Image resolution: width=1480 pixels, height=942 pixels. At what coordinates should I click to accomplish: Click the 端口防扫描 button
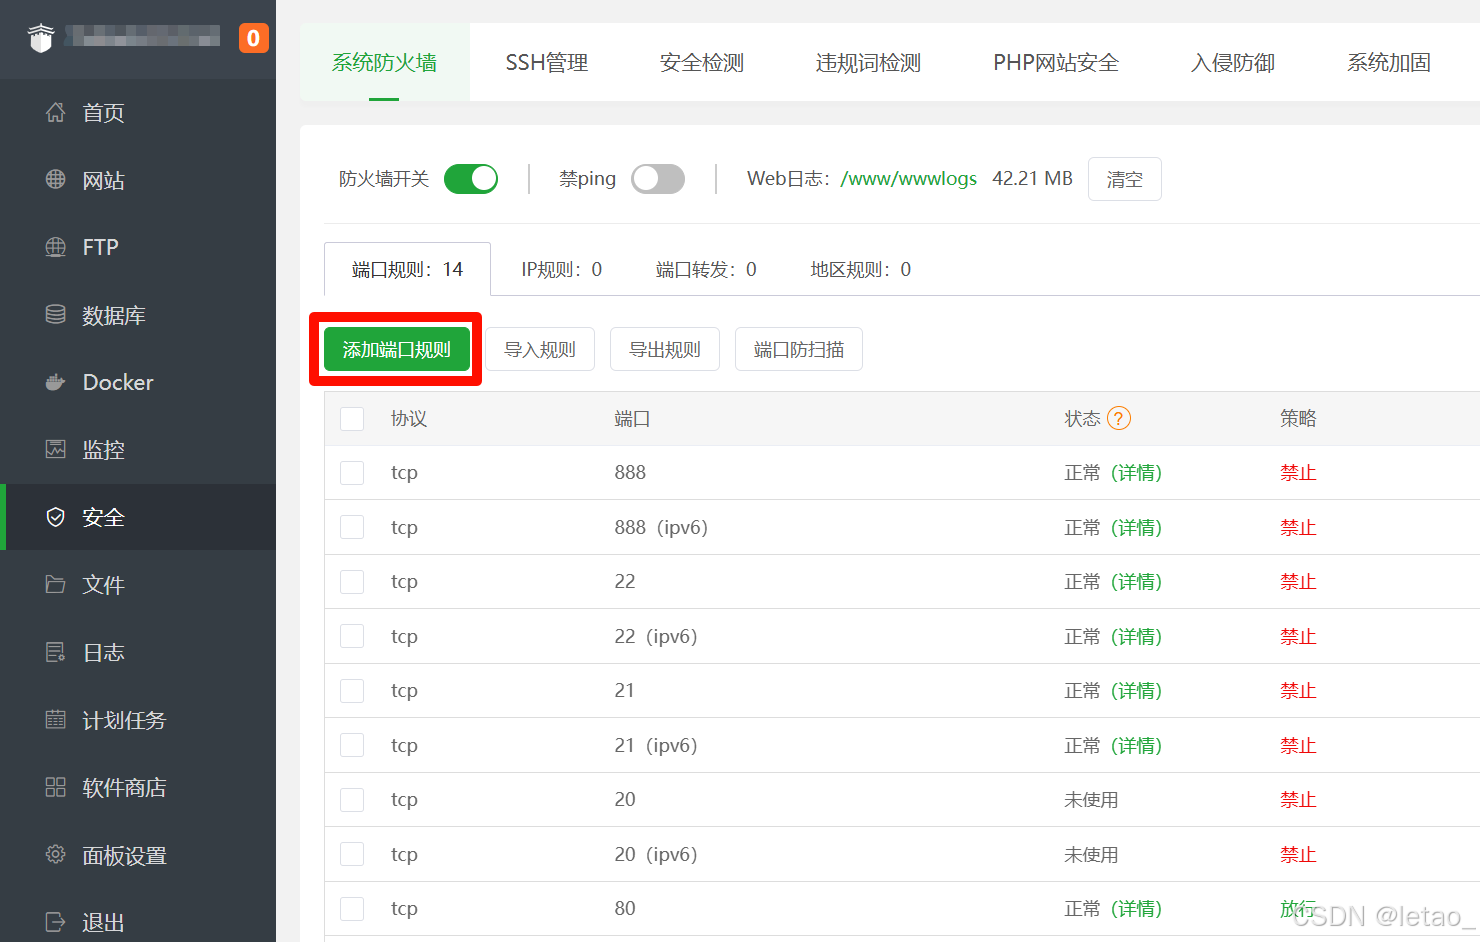tap(799, 349)
